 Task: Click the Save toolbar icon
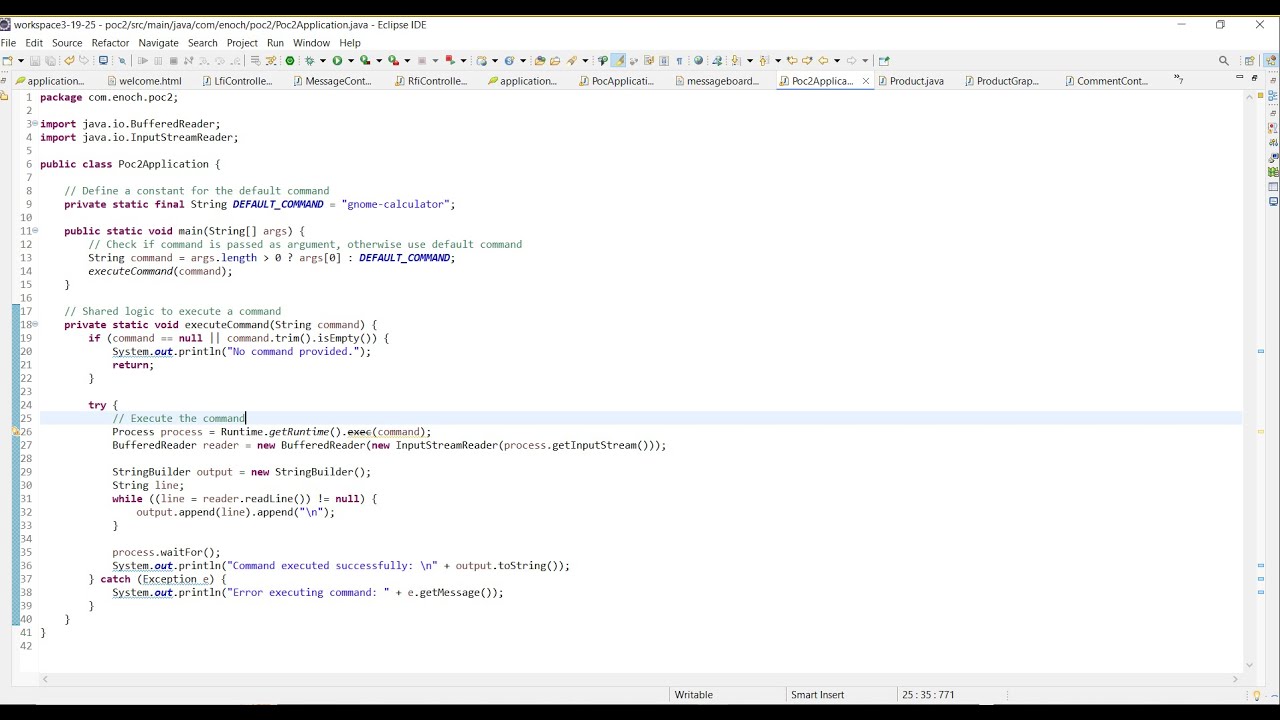coord(35,60)
